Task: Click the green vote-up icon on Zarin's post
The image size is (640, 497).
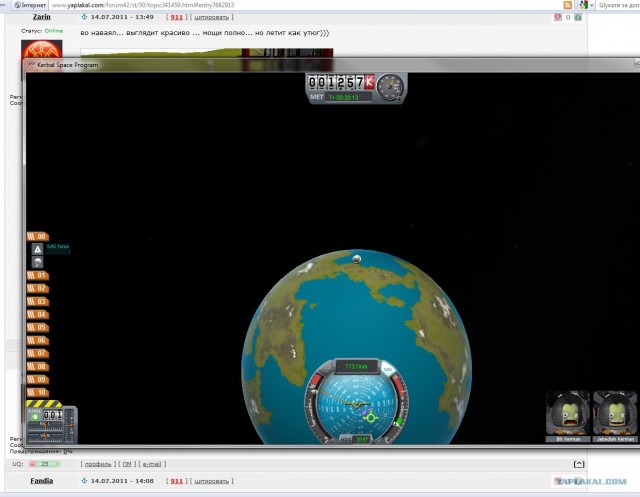Action: (578, 17)
